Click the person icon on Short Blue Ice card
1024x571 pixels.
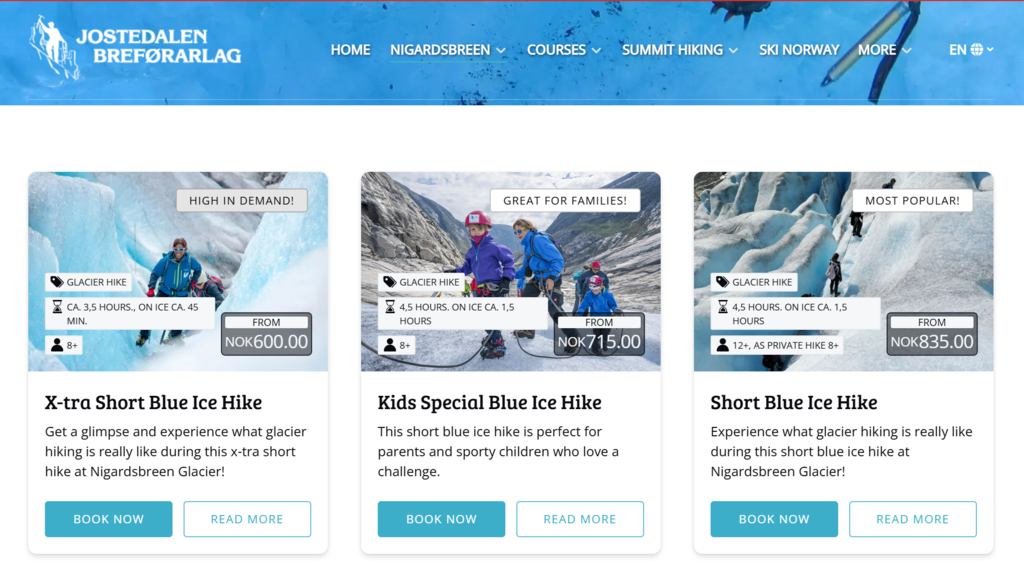click(722, 345)
